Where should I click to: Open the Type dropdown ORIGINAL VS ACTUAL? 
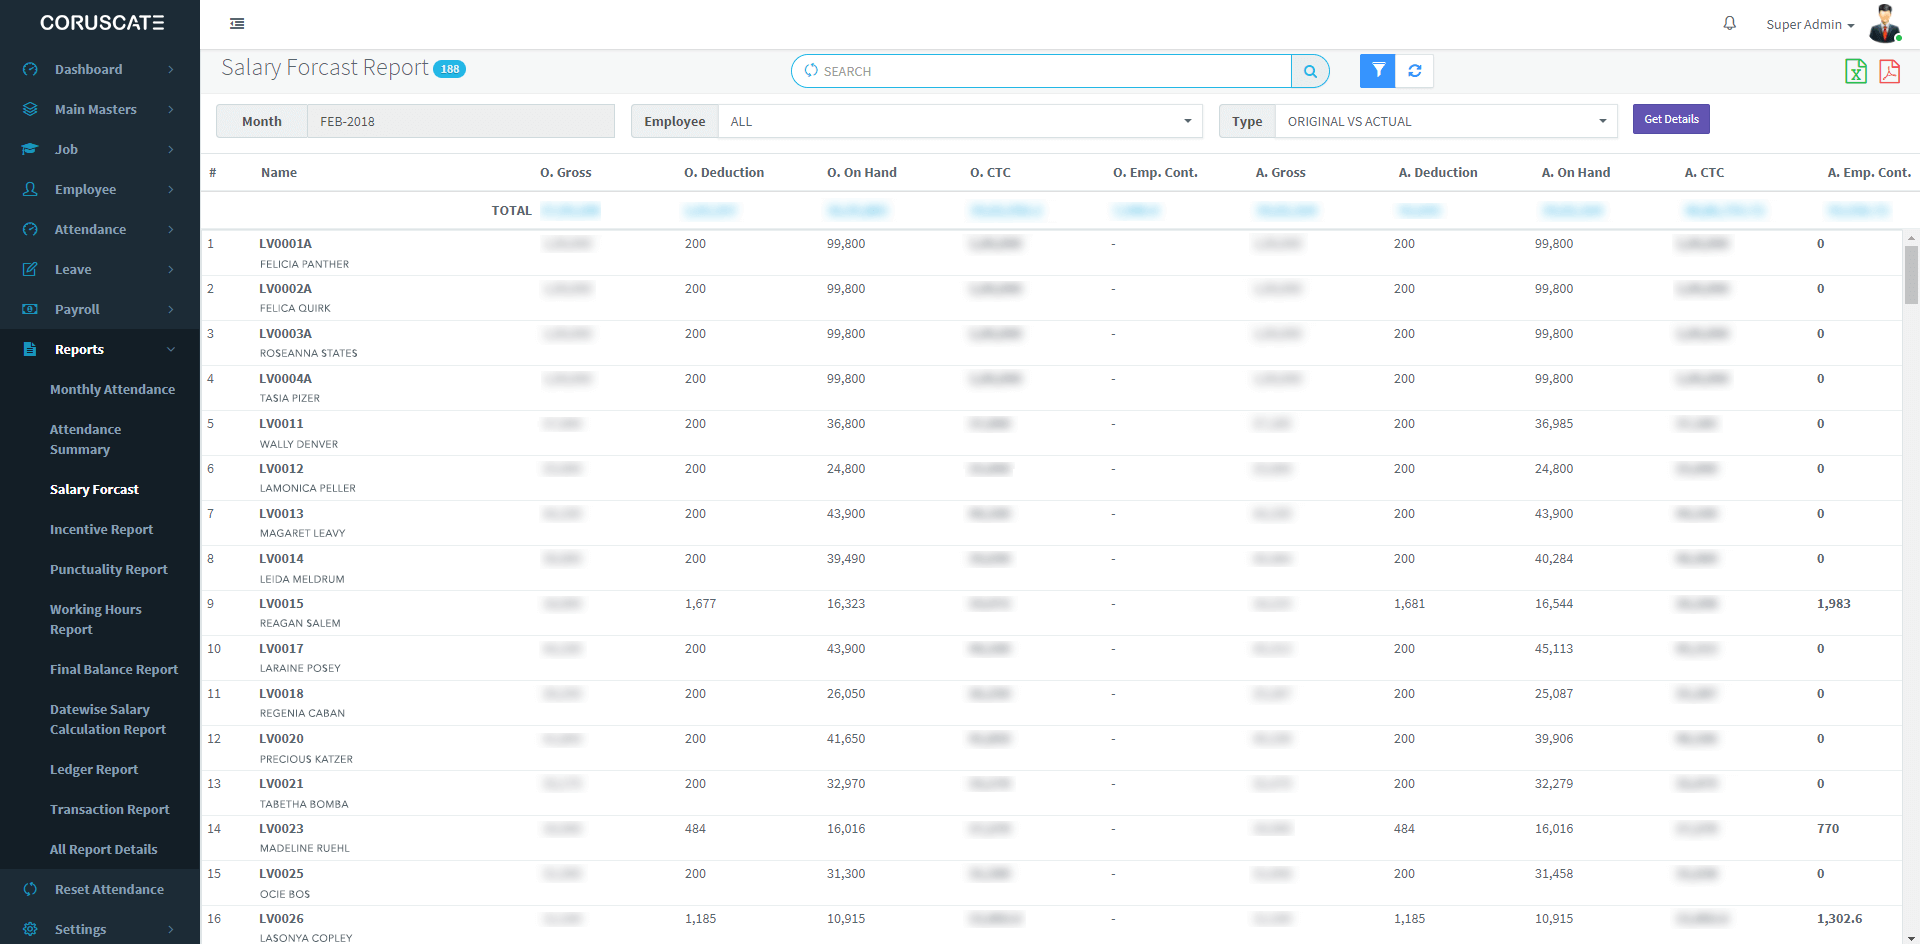click(x=1445, y=121)
